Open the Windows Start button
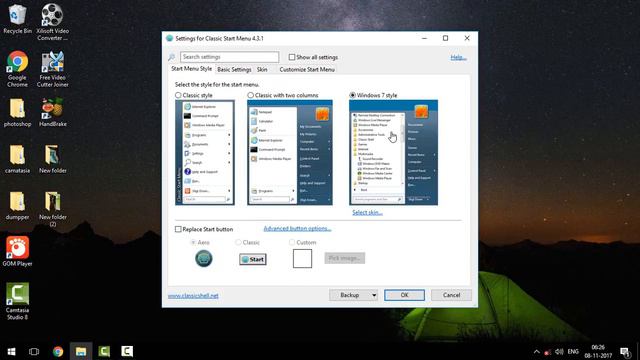 pyautogui.click(x=11, y=351)
